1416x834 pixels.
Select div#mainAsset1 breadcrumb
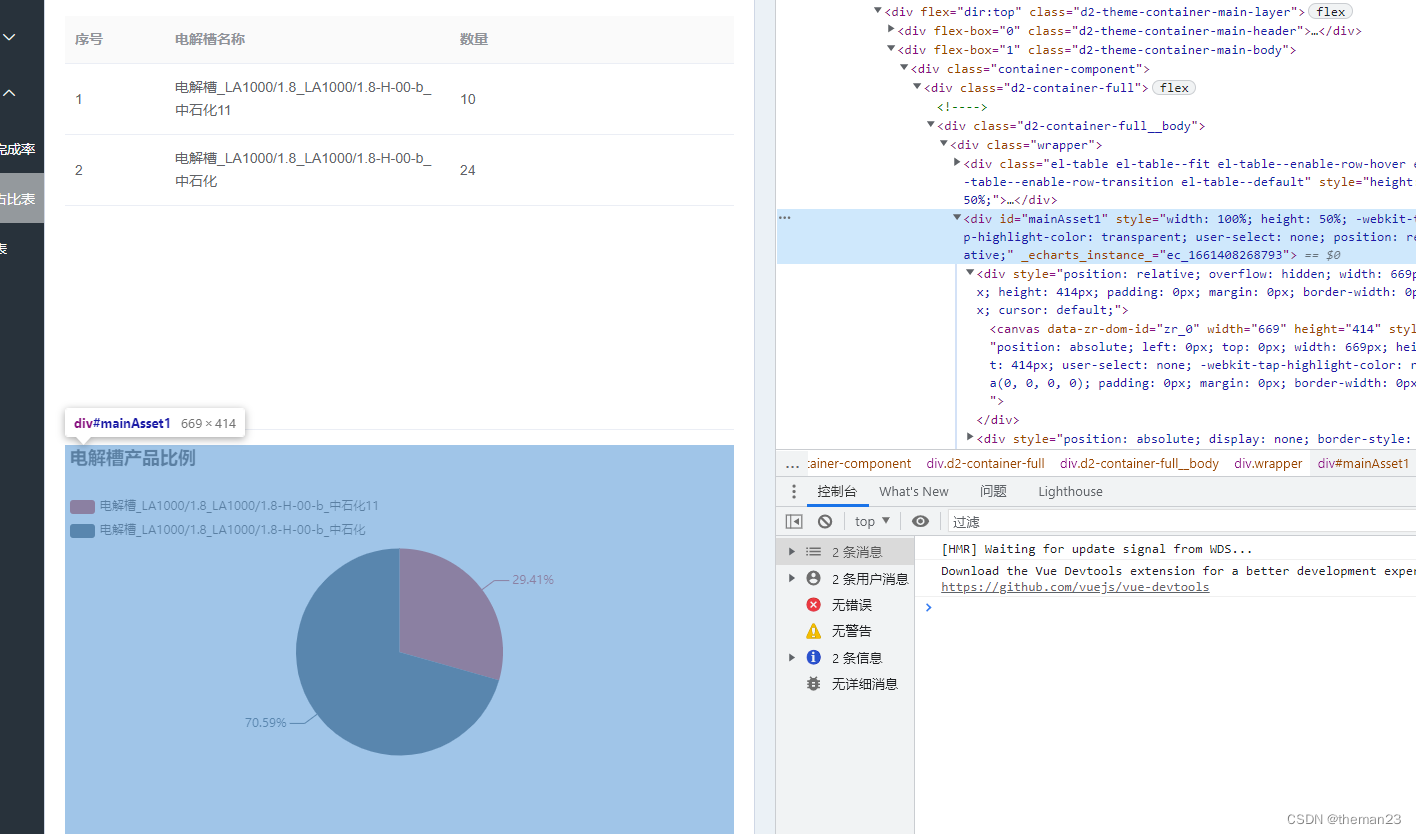click(1363, 464)
